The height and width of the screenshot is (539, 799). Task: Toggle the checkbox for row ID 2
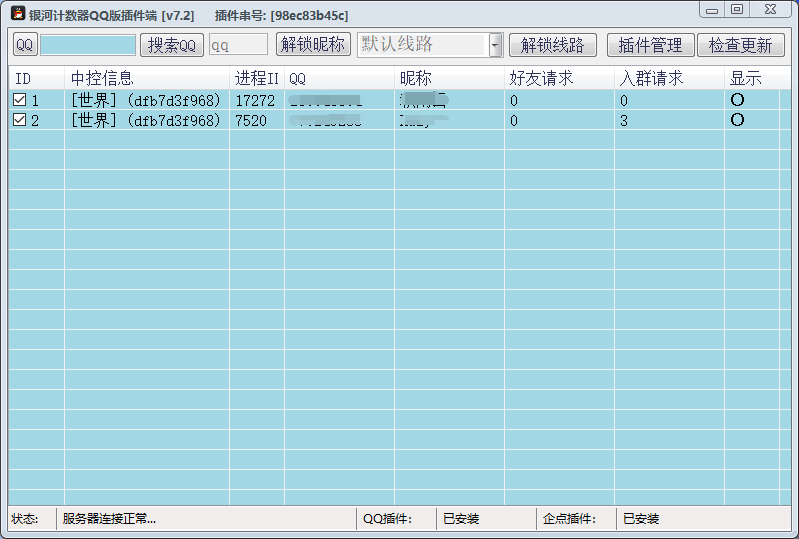coord(19,120)
